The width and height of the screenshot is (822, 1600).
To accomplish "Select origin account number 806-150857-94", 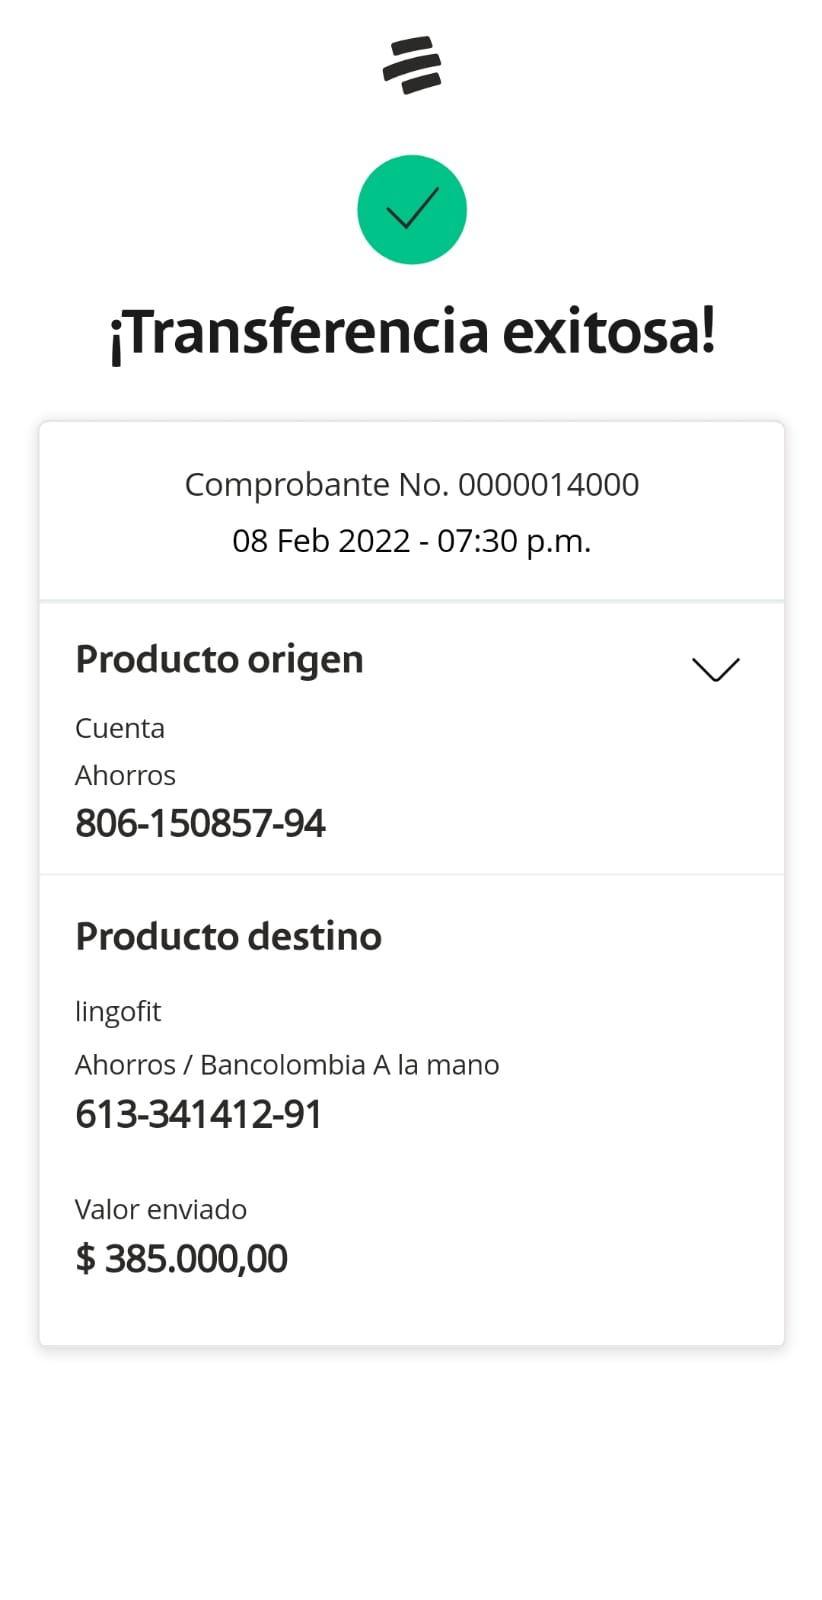I will 200,824.
